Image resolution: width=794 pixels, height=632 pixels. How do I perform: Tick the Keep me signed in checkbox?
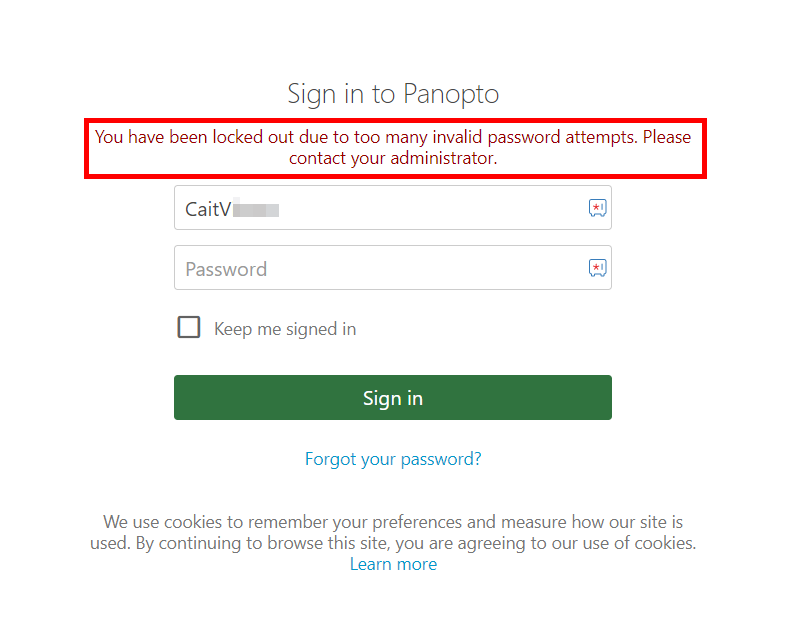189,328
